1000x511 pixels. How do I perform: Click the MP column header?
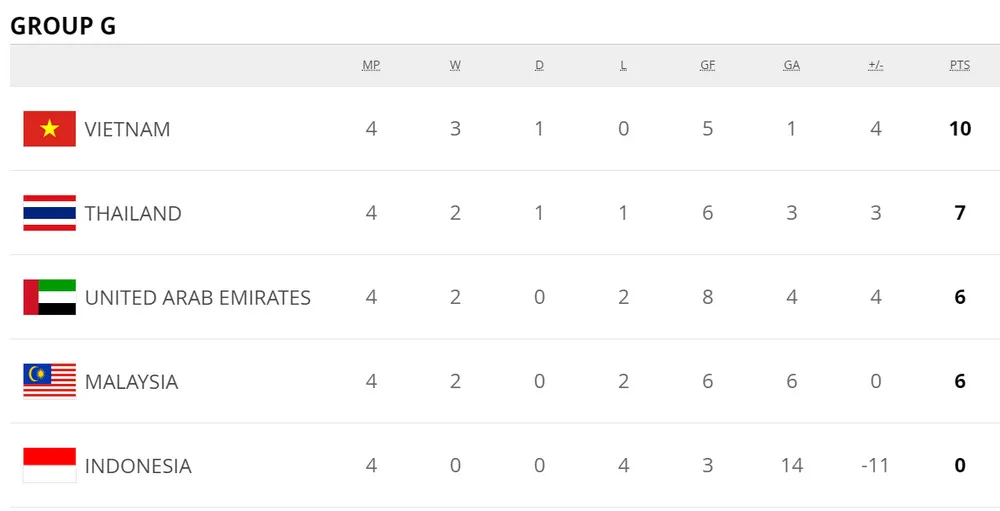point(371,65)
